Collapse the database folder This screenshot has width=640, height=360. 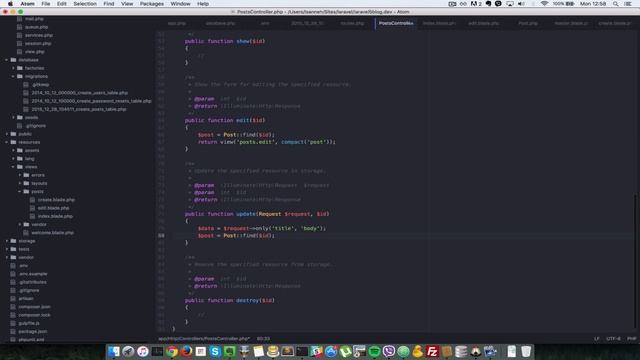click(x=7, y=60)
